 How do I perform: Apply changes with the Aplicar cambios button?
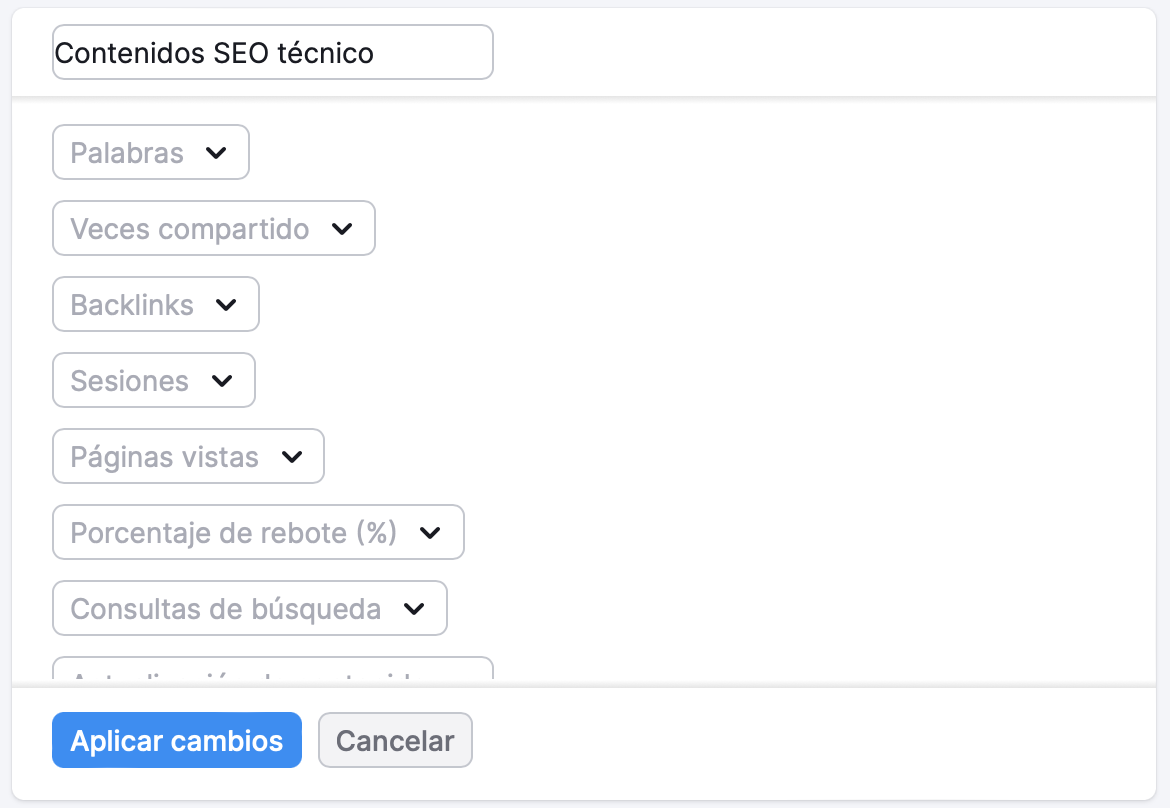(x=176, y=740)
